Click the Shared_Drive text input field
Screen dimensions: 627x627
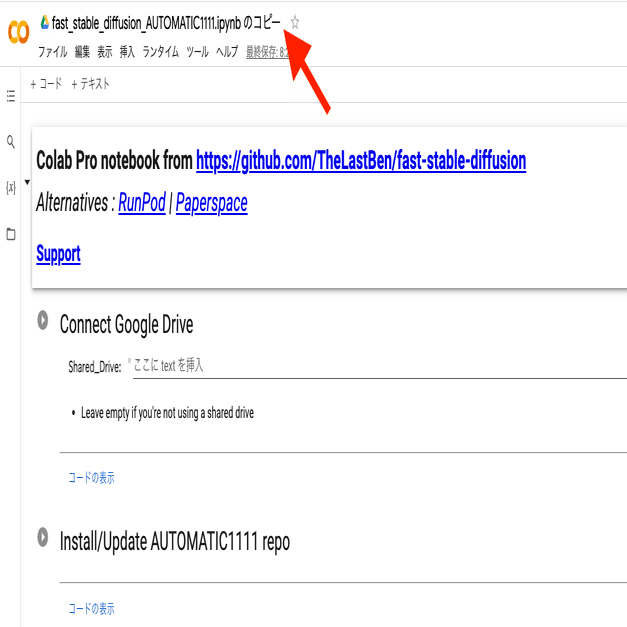[379, 365]
